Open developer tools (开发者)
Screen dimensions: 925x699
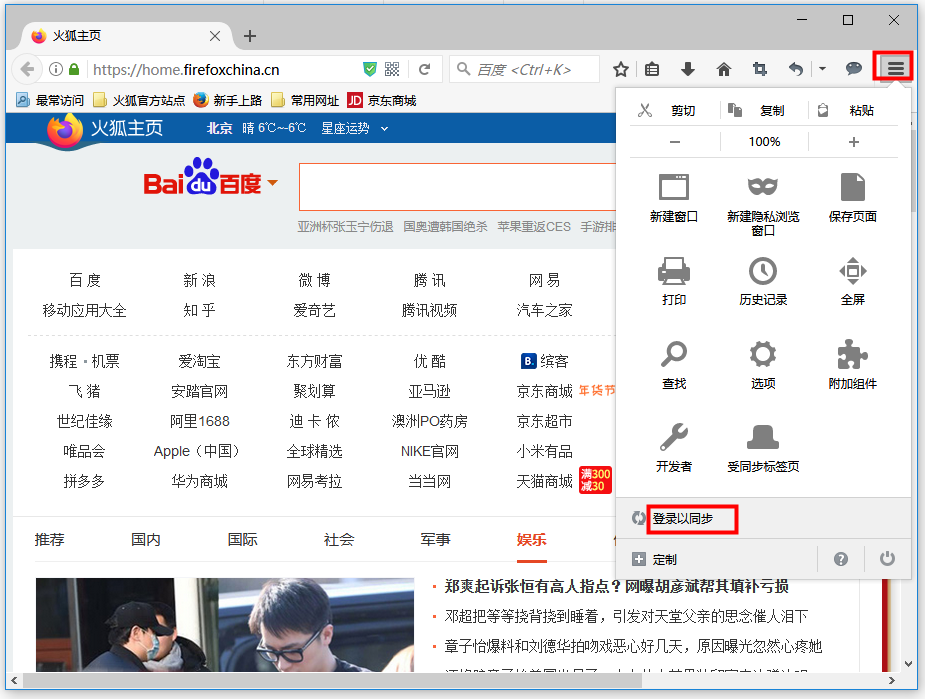[x=674, y=448]
